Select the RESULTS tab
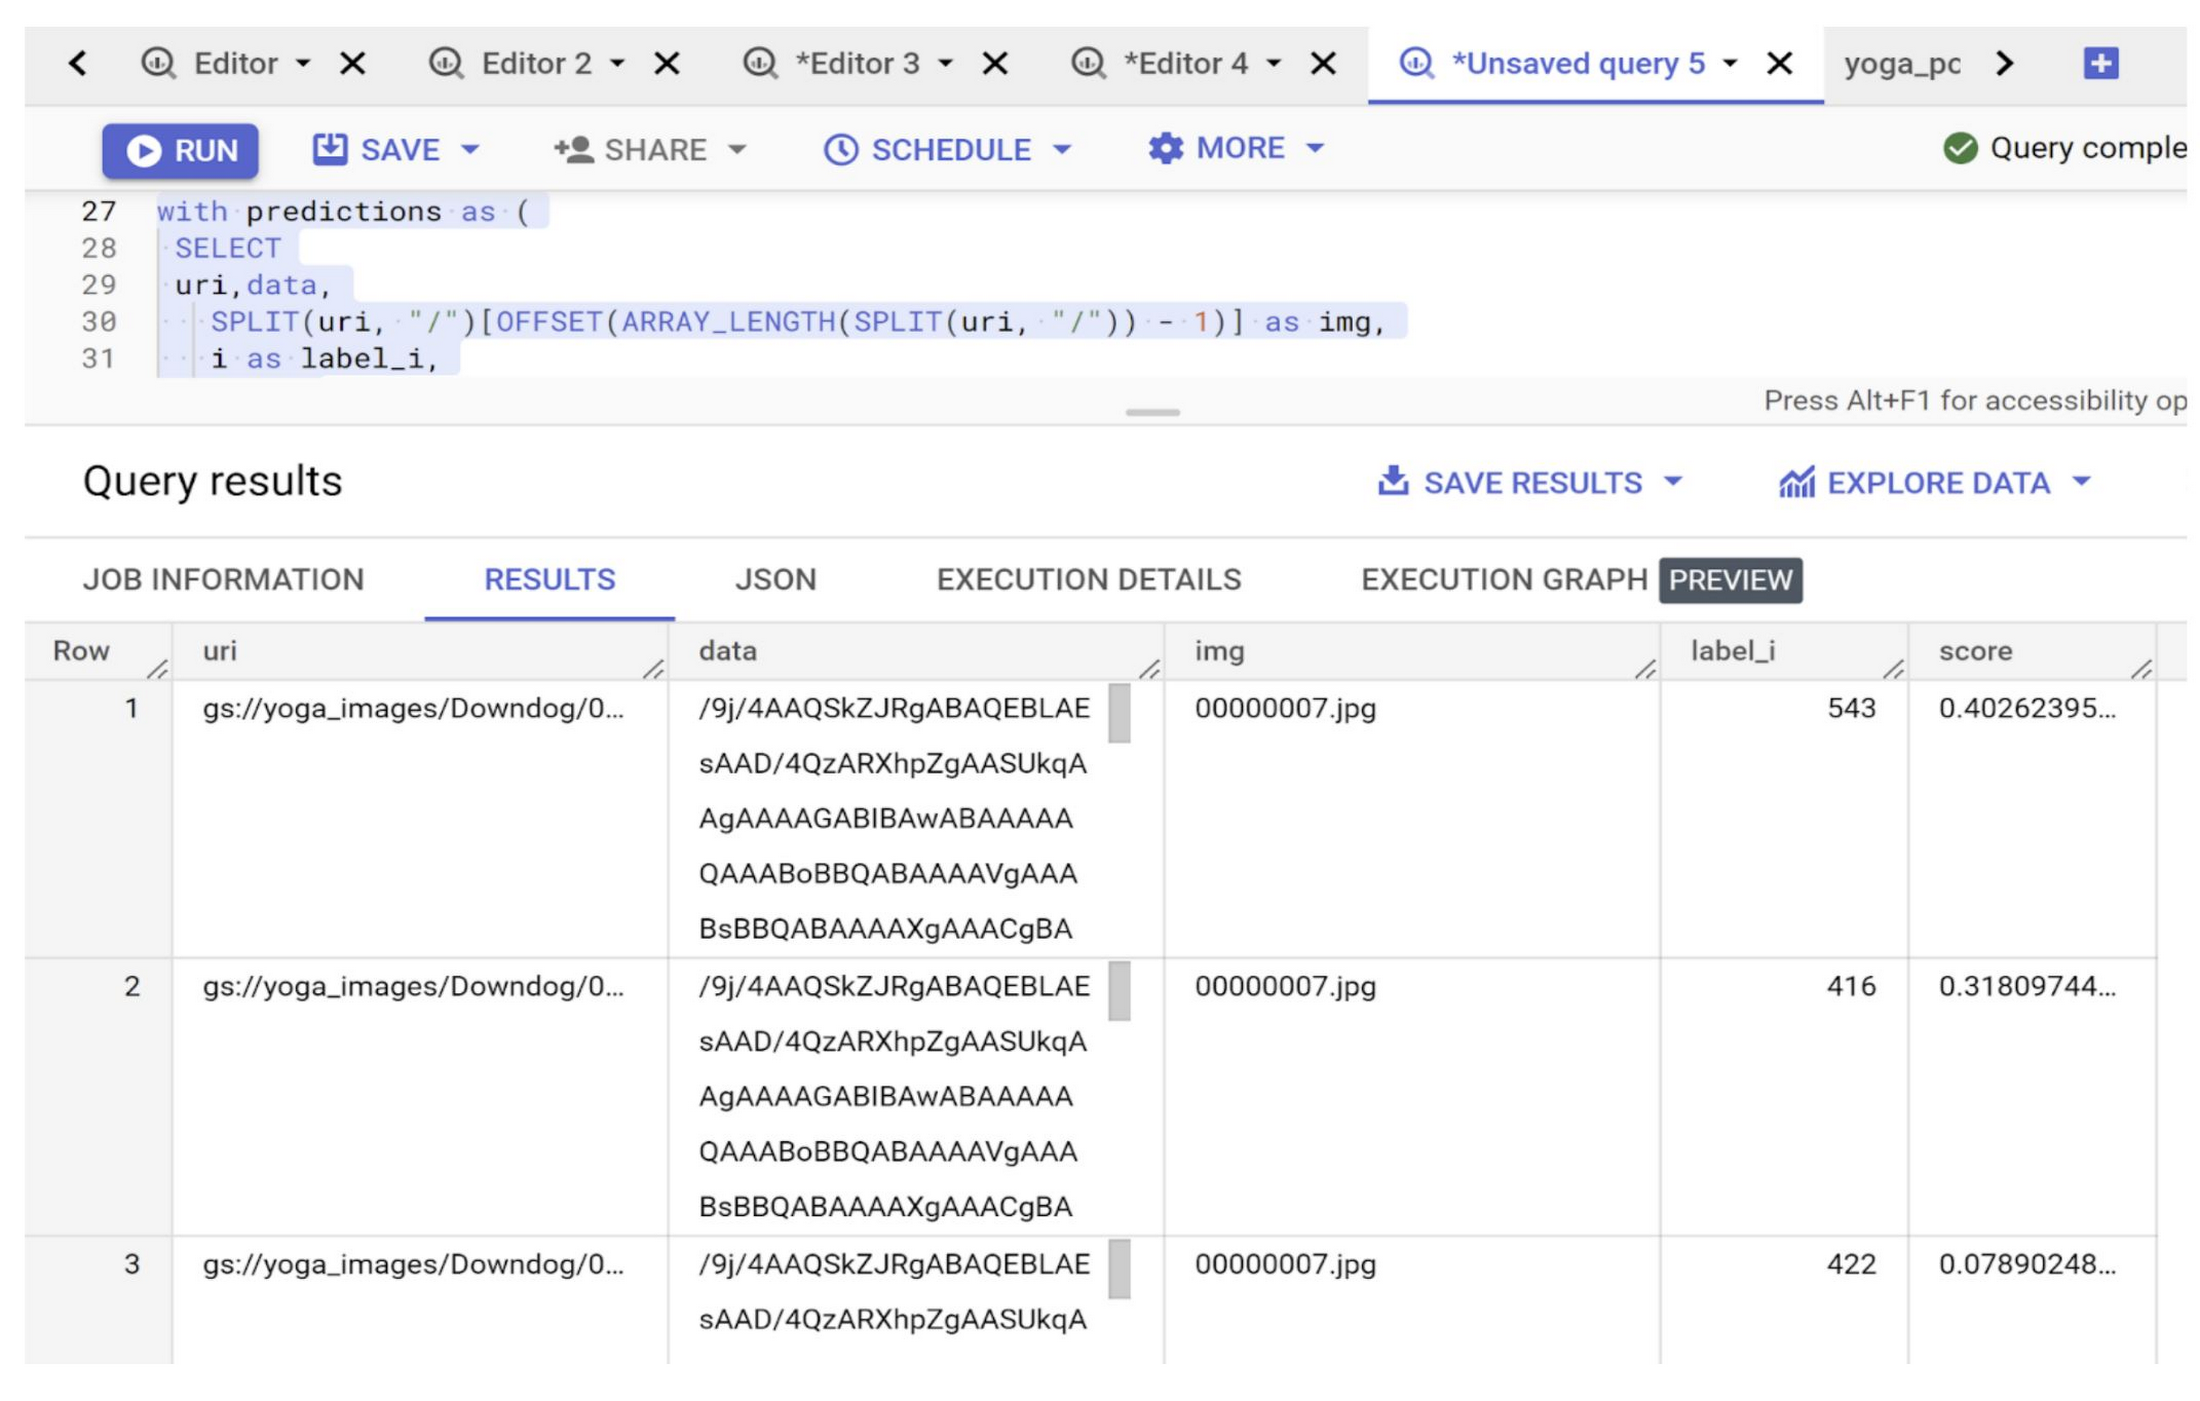Viewport: 2200px width, 1401px height. pos(550,580)
